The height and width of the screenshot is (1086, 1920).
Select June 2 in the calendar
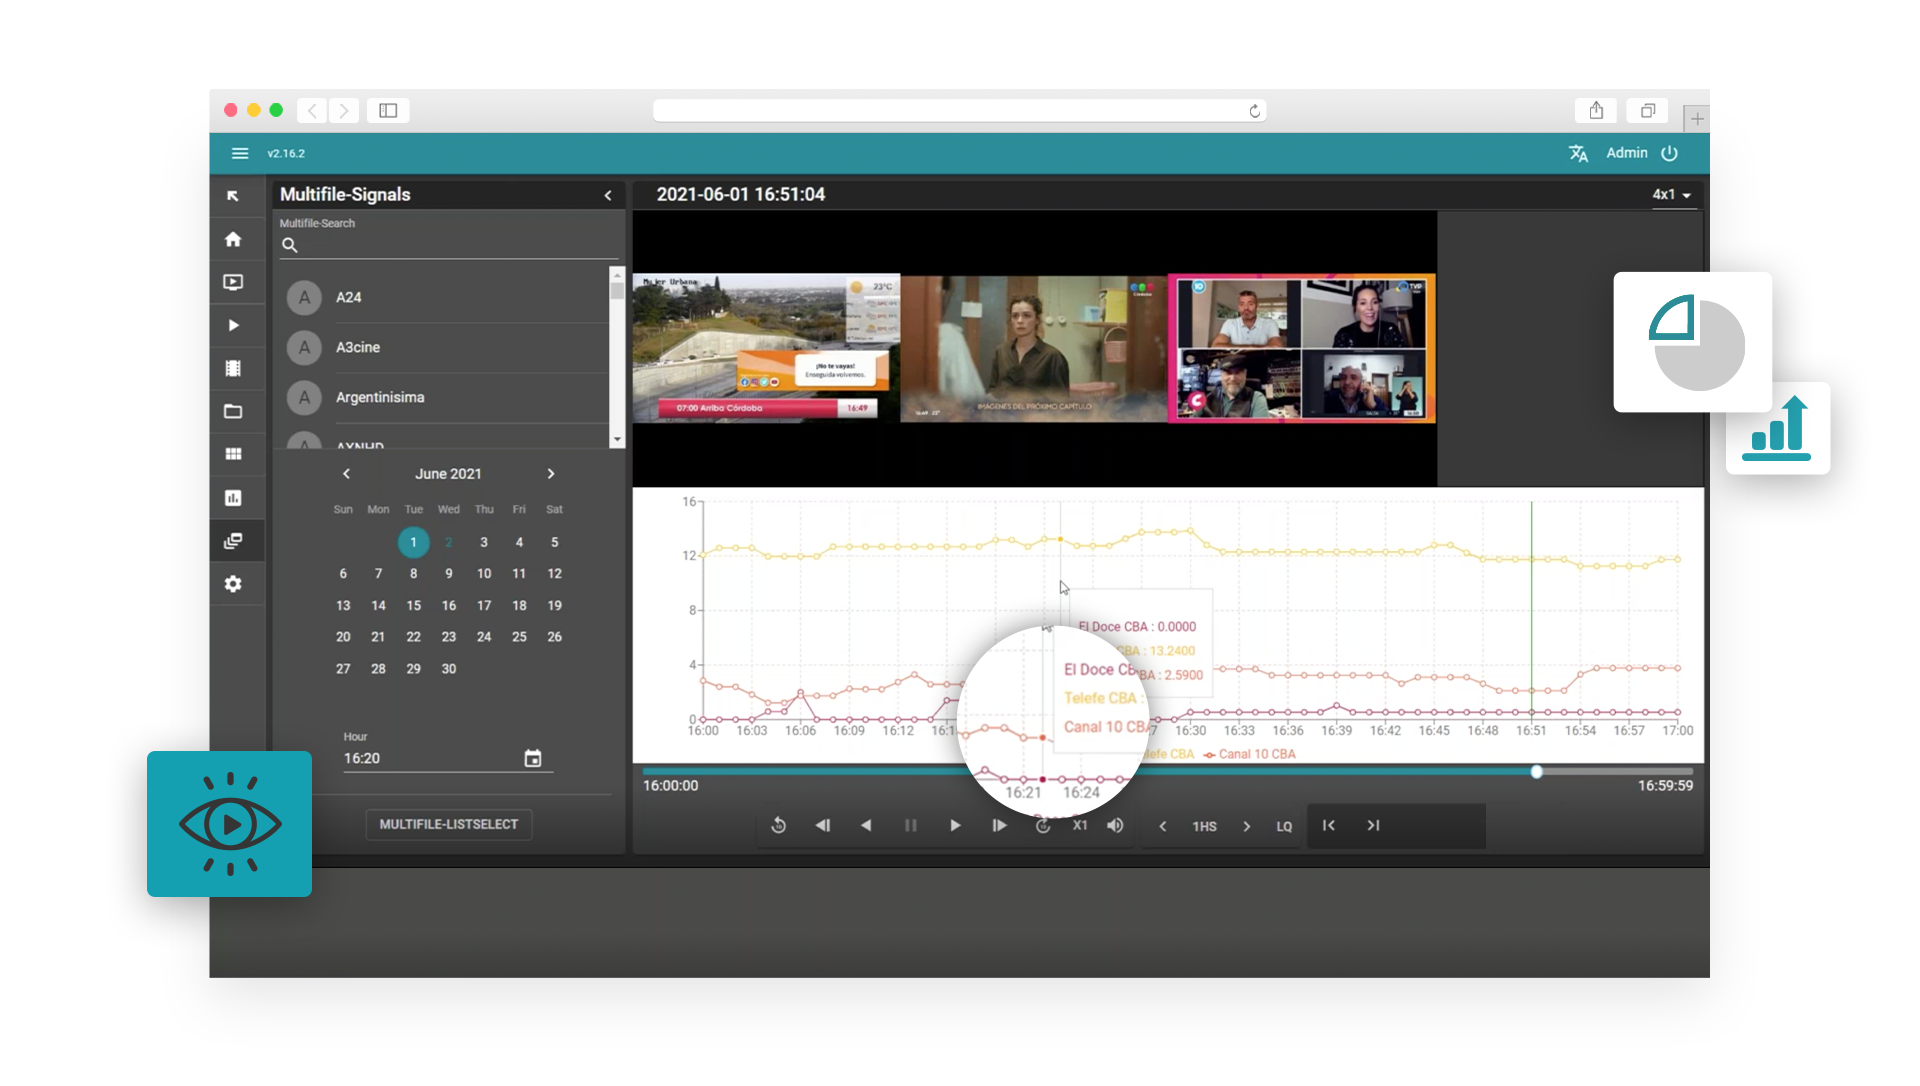(x=449, y=542)
